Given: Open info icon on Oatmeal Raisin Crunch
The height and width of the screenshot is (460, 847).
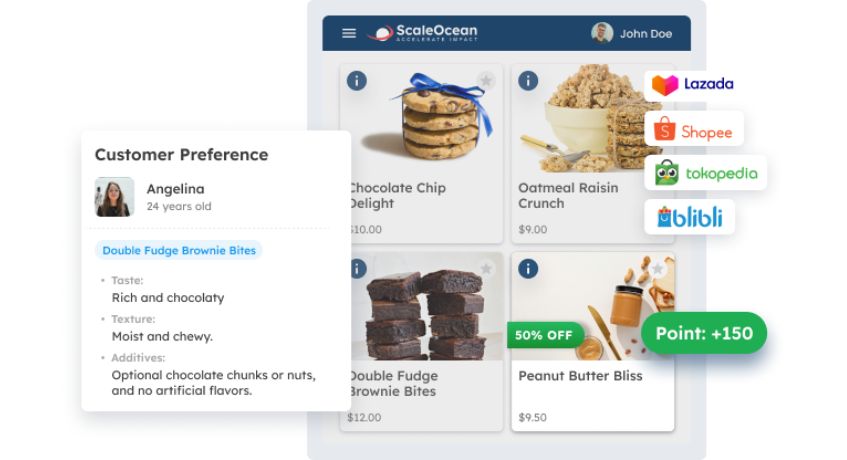Looking at the screenshot, I should [x=528, y=81].
